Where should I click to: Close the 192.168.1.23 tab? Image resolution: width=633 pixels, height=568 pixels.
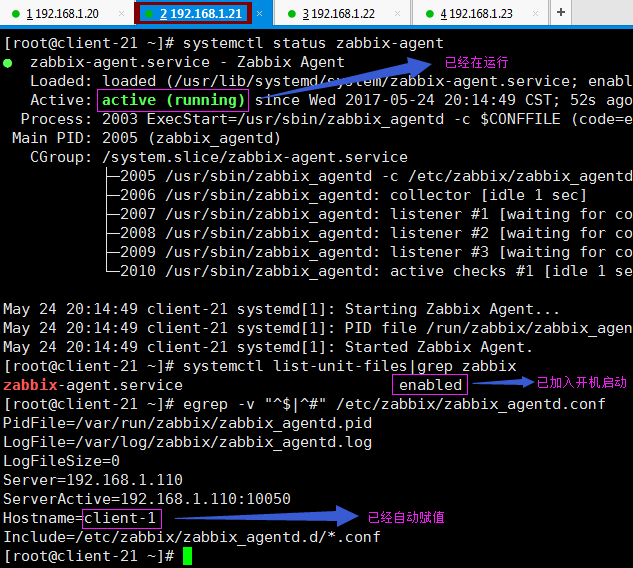click(x=535, y=14)
